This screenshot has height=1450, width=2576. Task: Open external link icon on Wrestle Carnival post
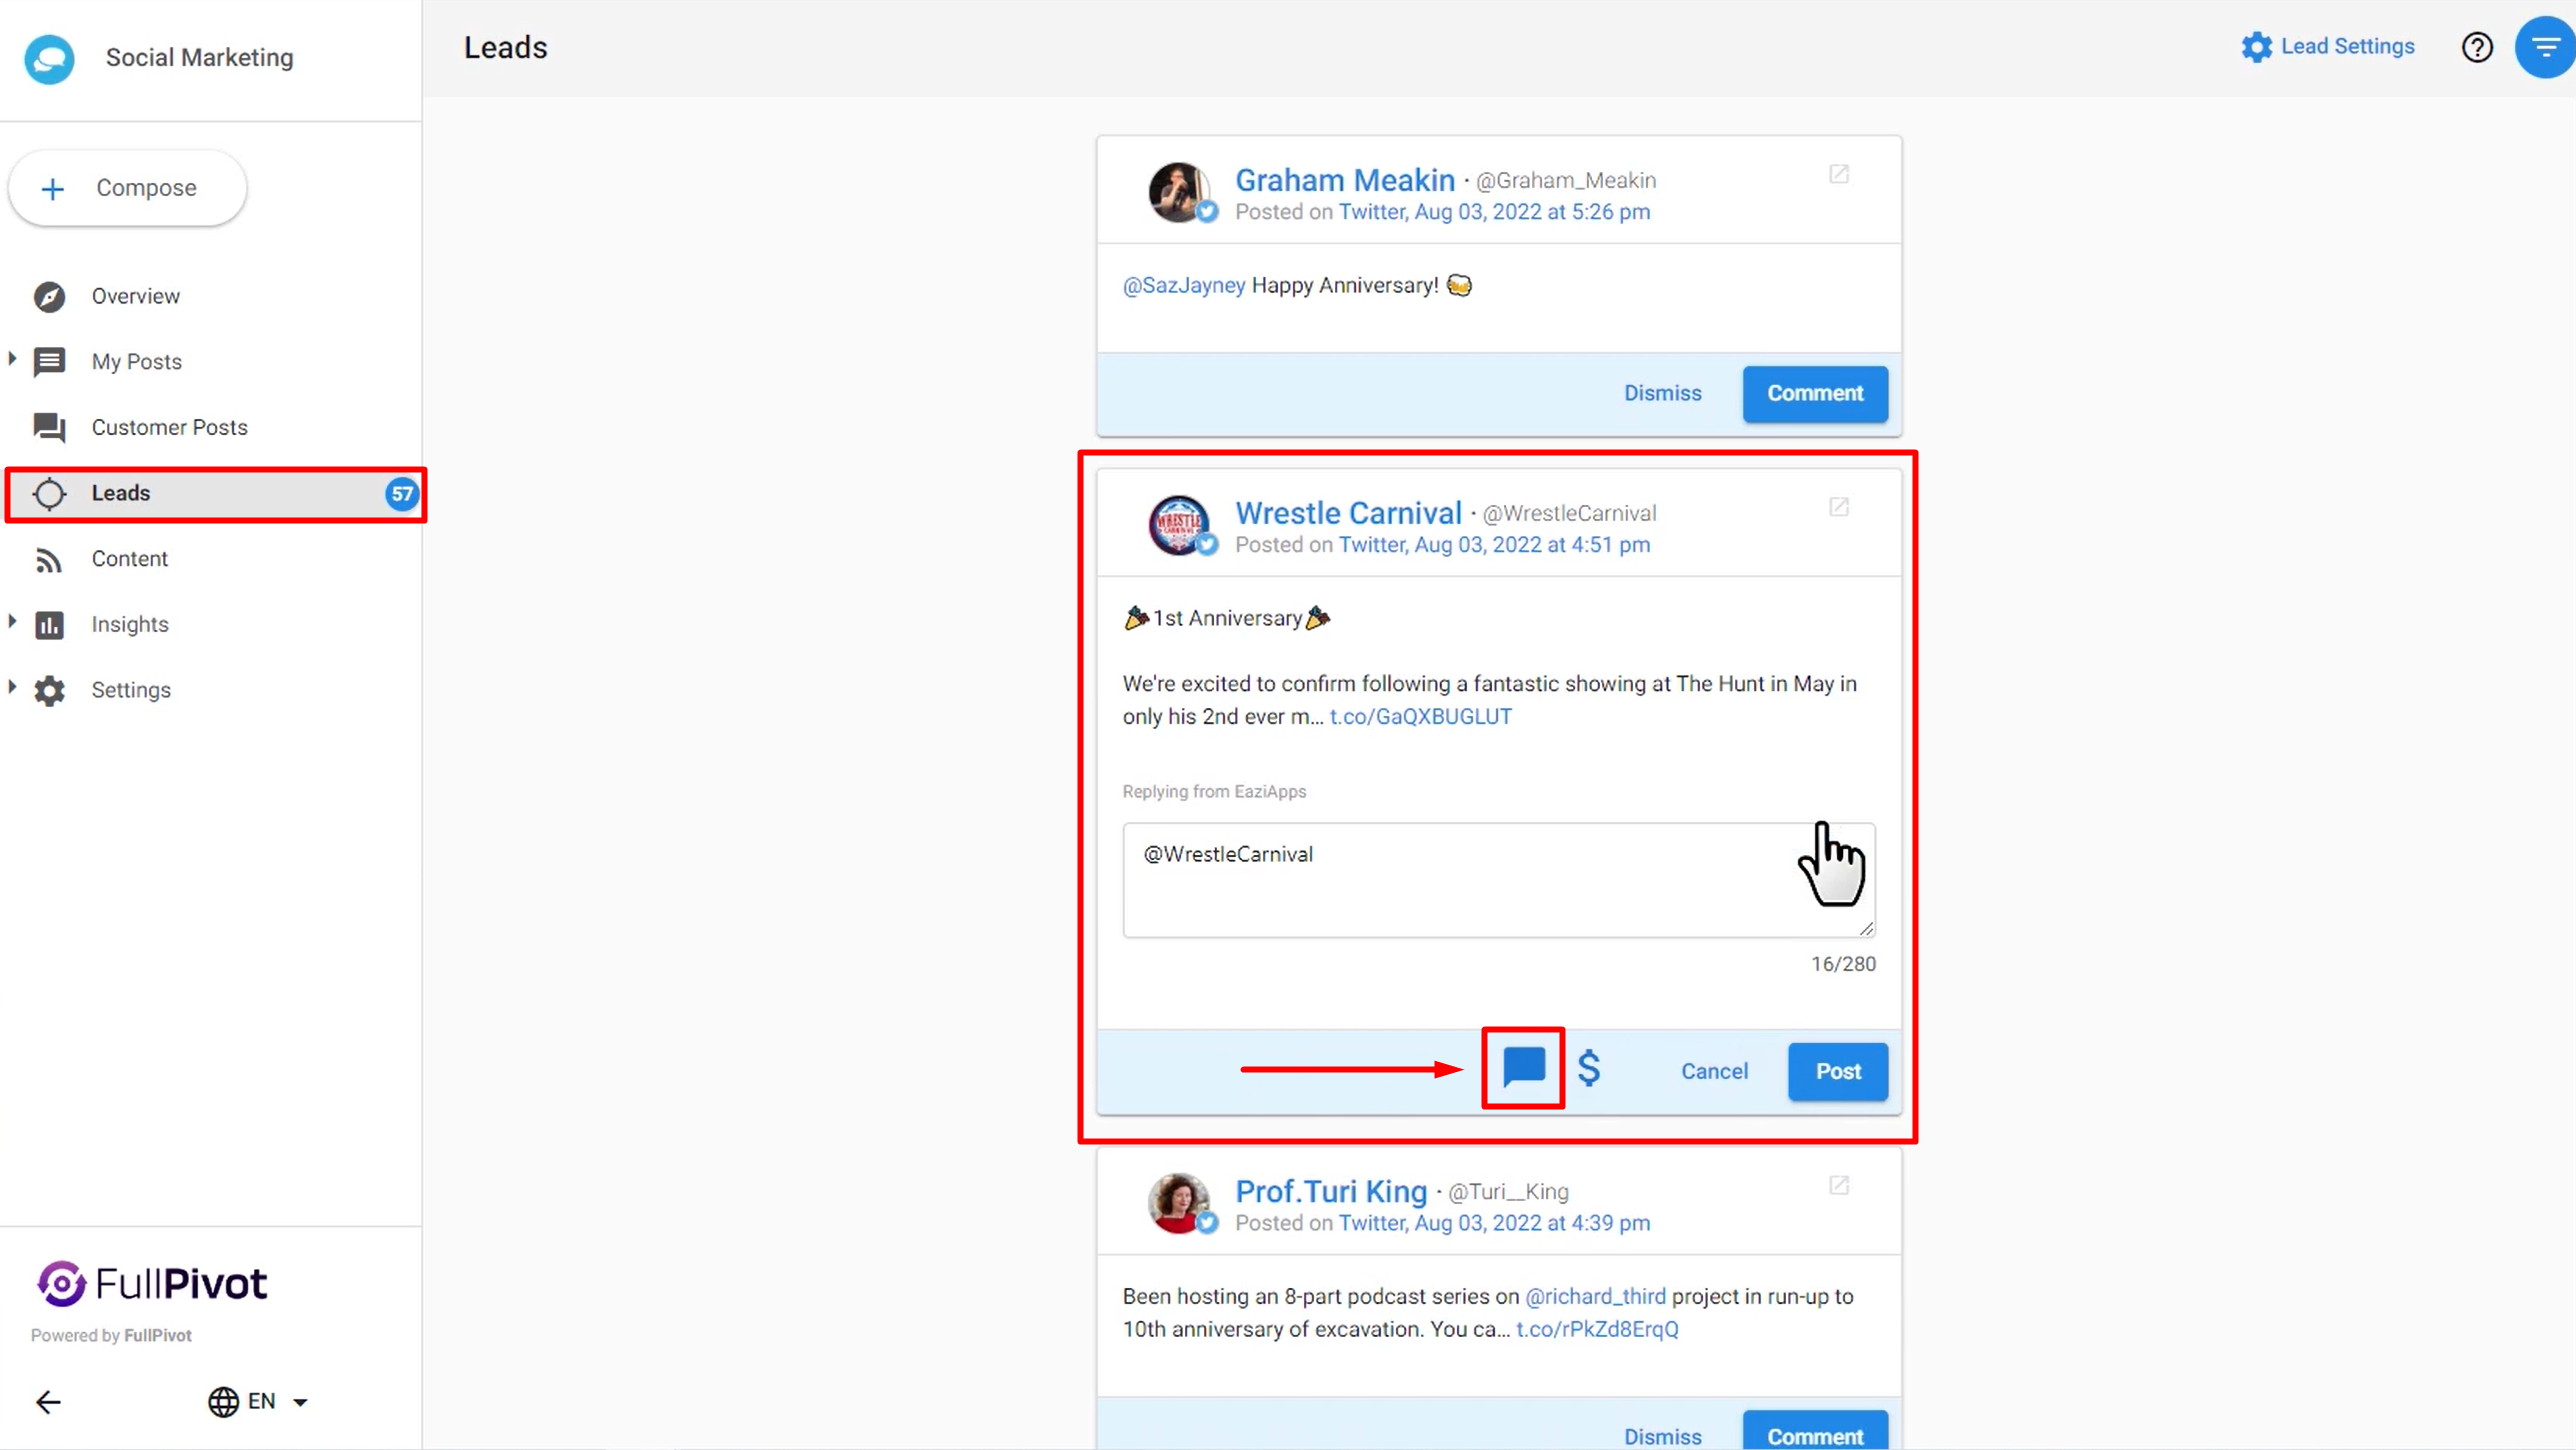pos(1838,507)
